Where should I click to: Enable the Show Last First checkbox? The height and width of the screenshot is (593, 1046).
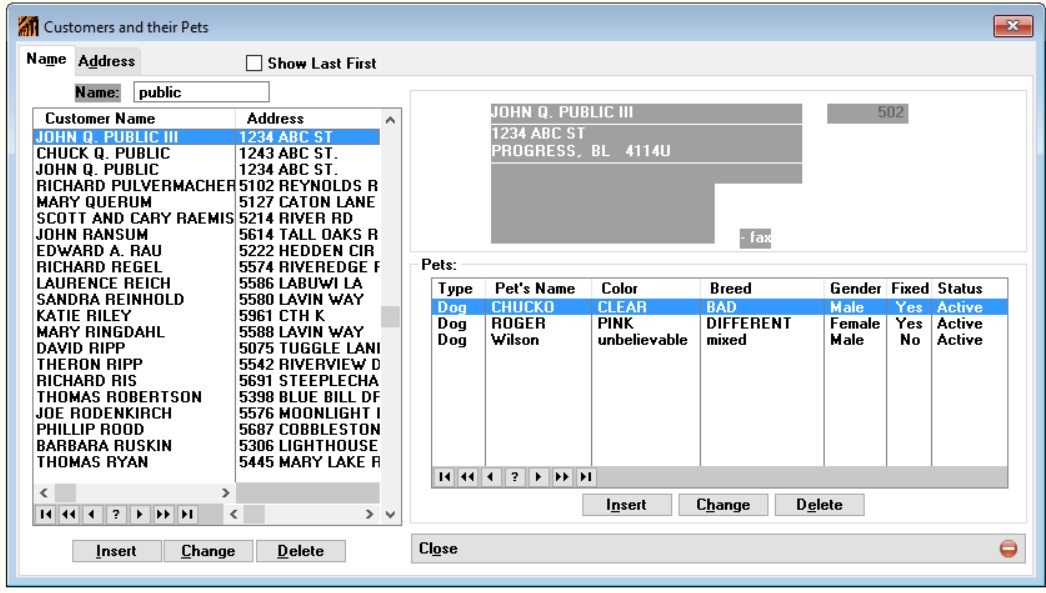click(255, 64)
